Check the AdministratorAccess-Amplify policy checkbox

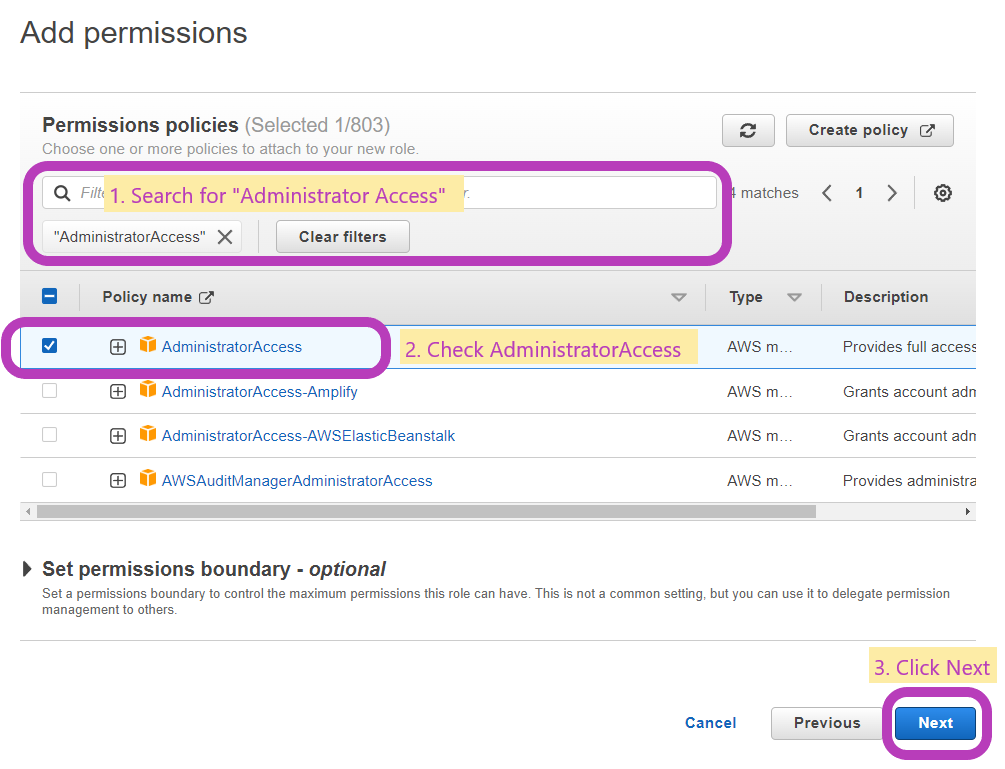50,391
